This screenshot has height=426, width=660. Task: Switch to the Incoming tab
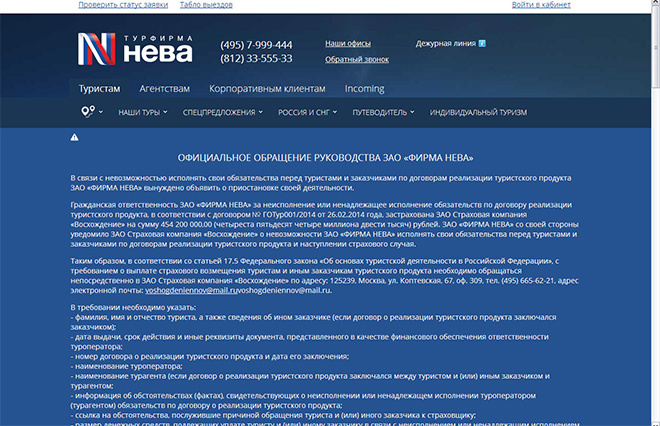[365, 89]
